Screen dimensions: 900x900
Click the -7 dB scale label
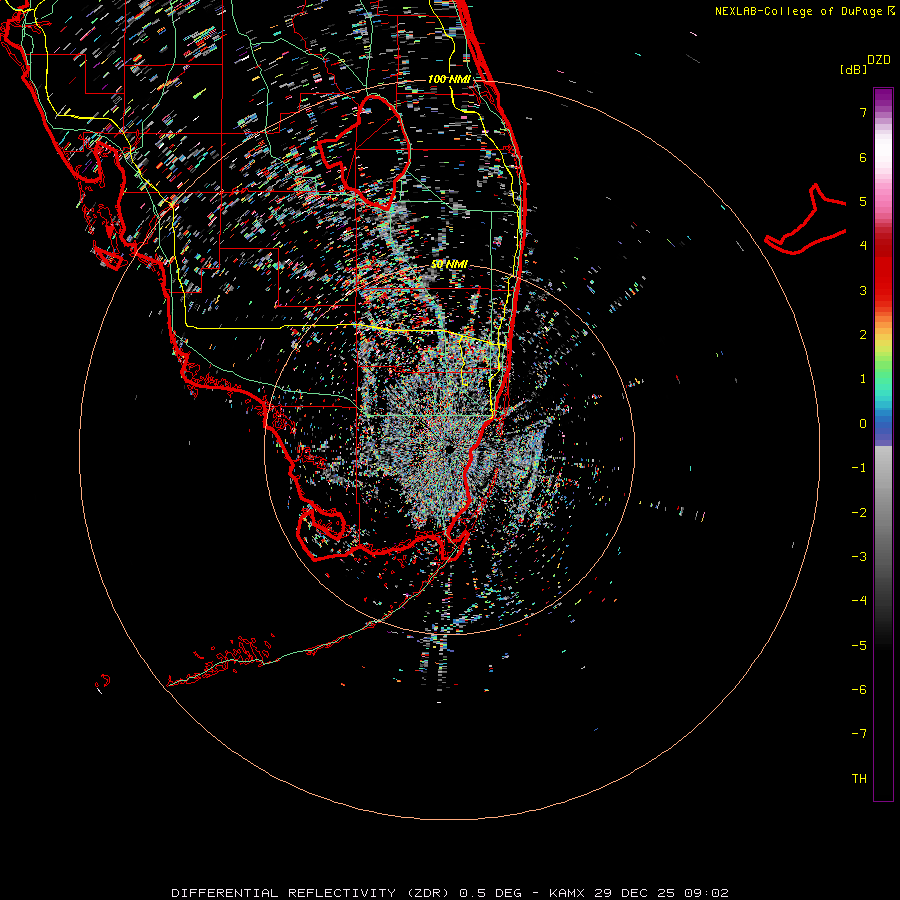pyautogui.click(x=859, y=734)
